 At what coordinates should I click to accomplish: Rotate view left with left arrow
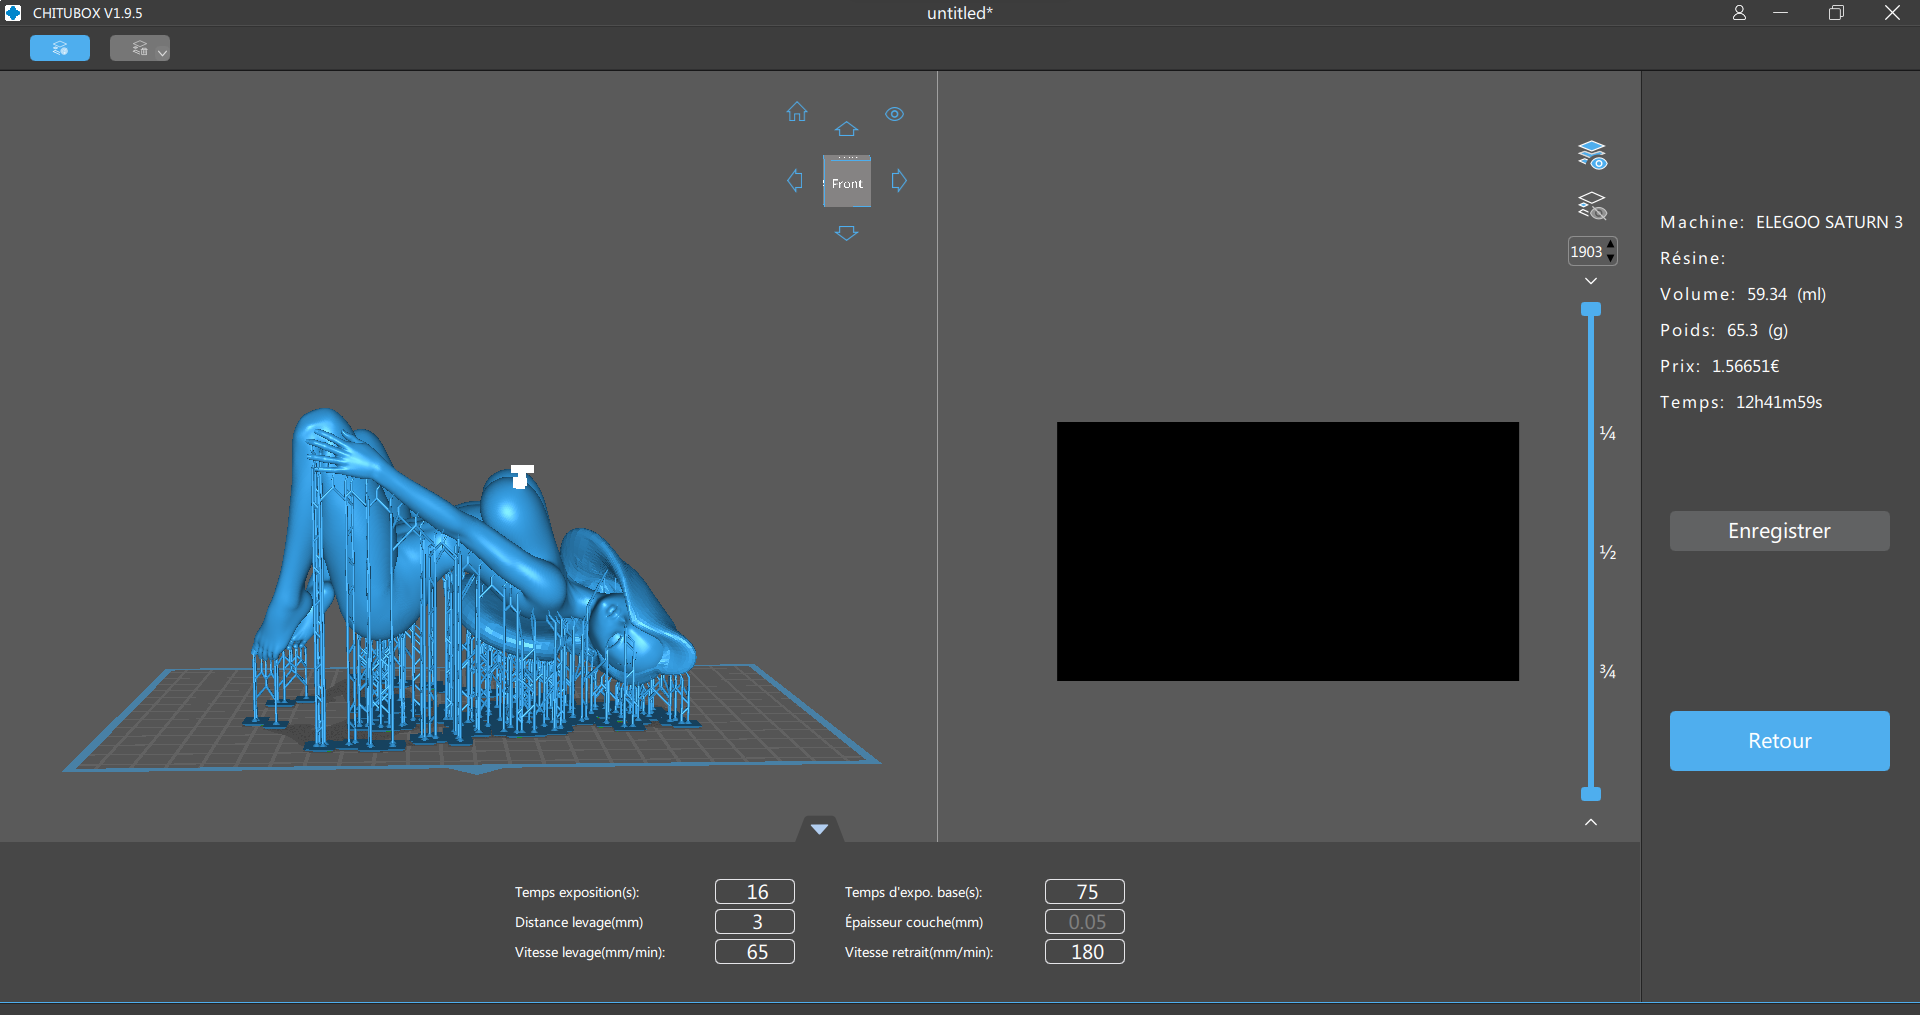tap(795, 181)
